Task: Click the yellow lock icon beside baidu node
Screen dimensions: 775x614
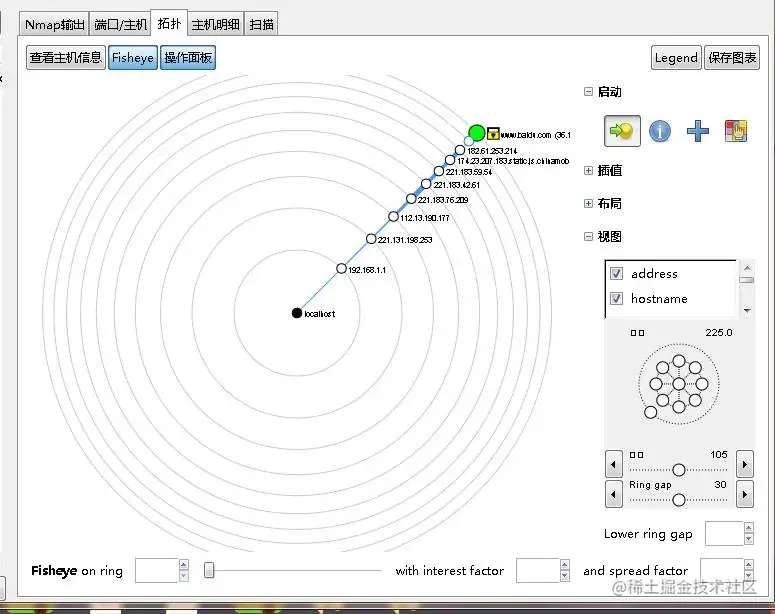Action: 493,133
